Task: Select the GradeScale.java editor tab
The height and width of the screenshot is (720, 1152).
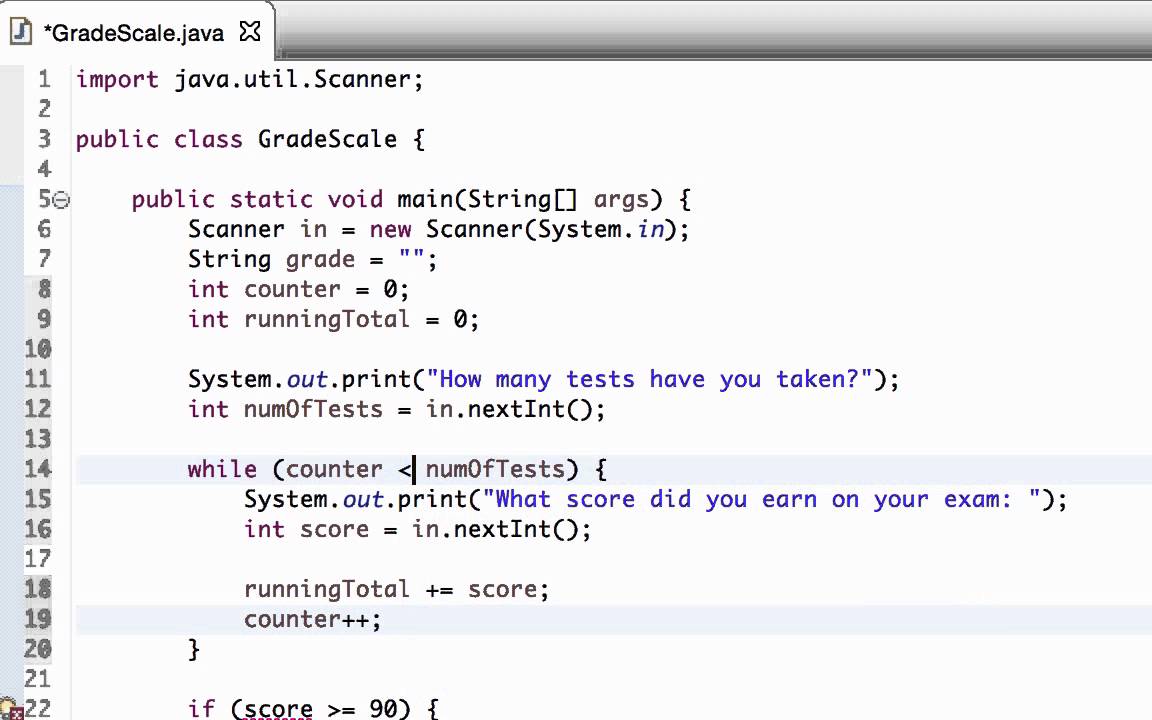Action: tap(137, 32)
